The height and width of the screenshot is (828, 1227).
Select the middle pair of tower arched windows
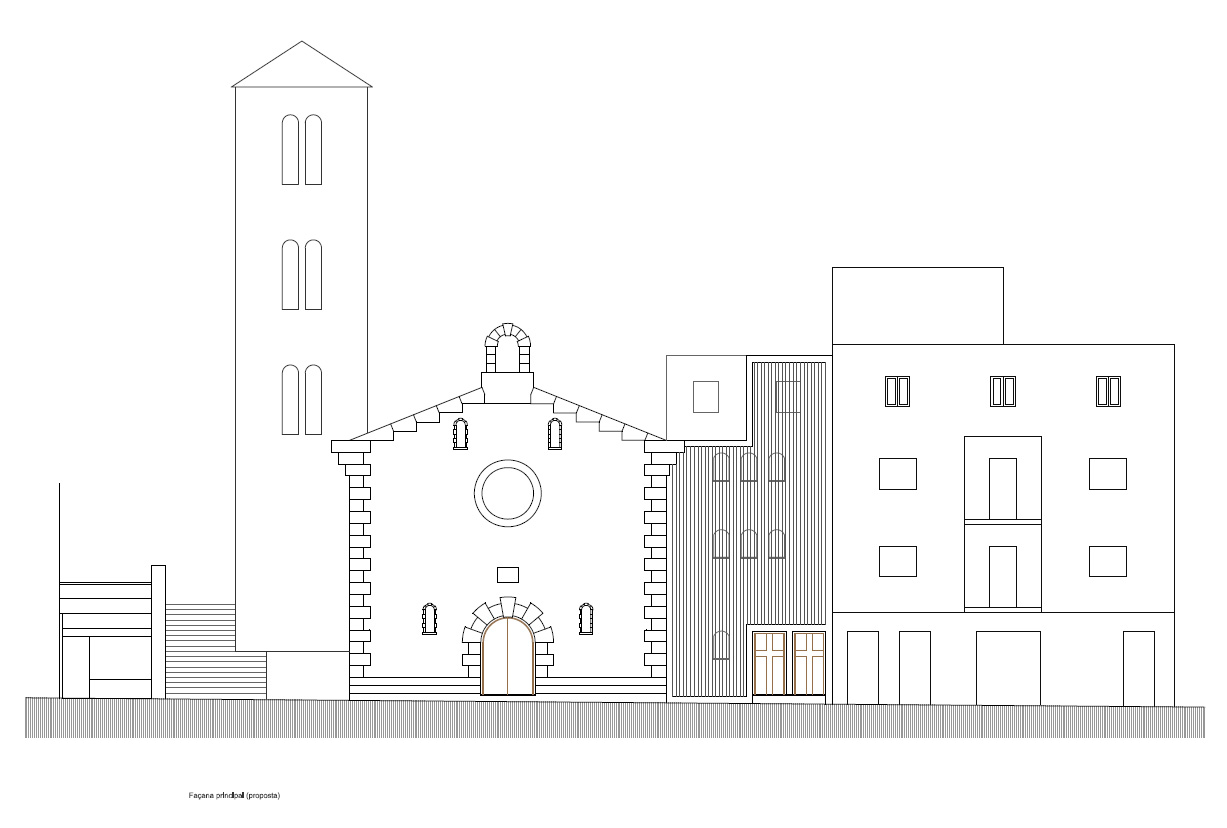[302, 275]
